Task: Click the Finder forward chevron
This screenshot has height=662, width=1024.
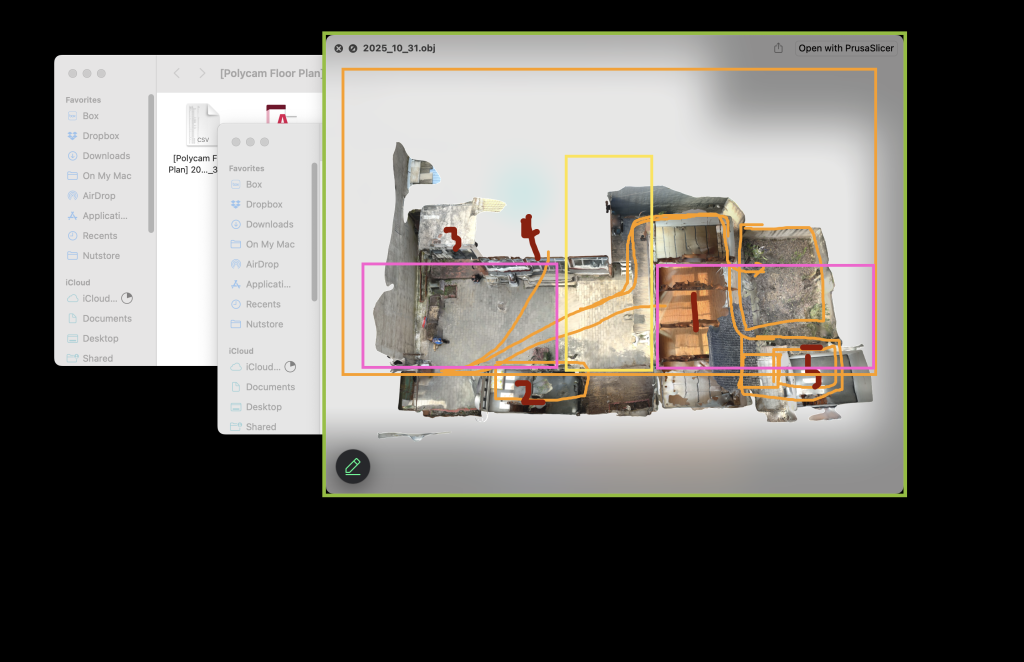Action: pyautogui.click(x=202, y=73)
